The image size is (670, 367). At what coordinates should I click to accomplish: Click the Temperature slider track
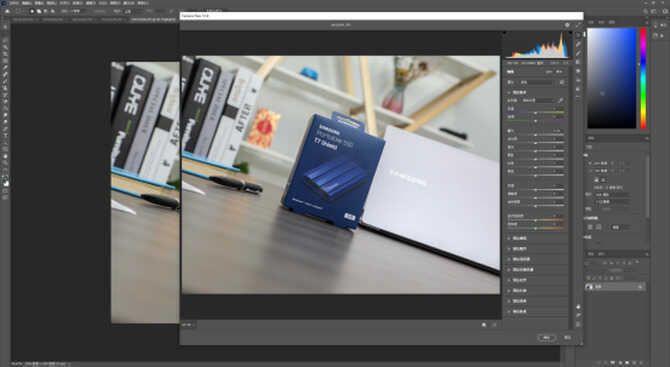click(x=535, y=112)
